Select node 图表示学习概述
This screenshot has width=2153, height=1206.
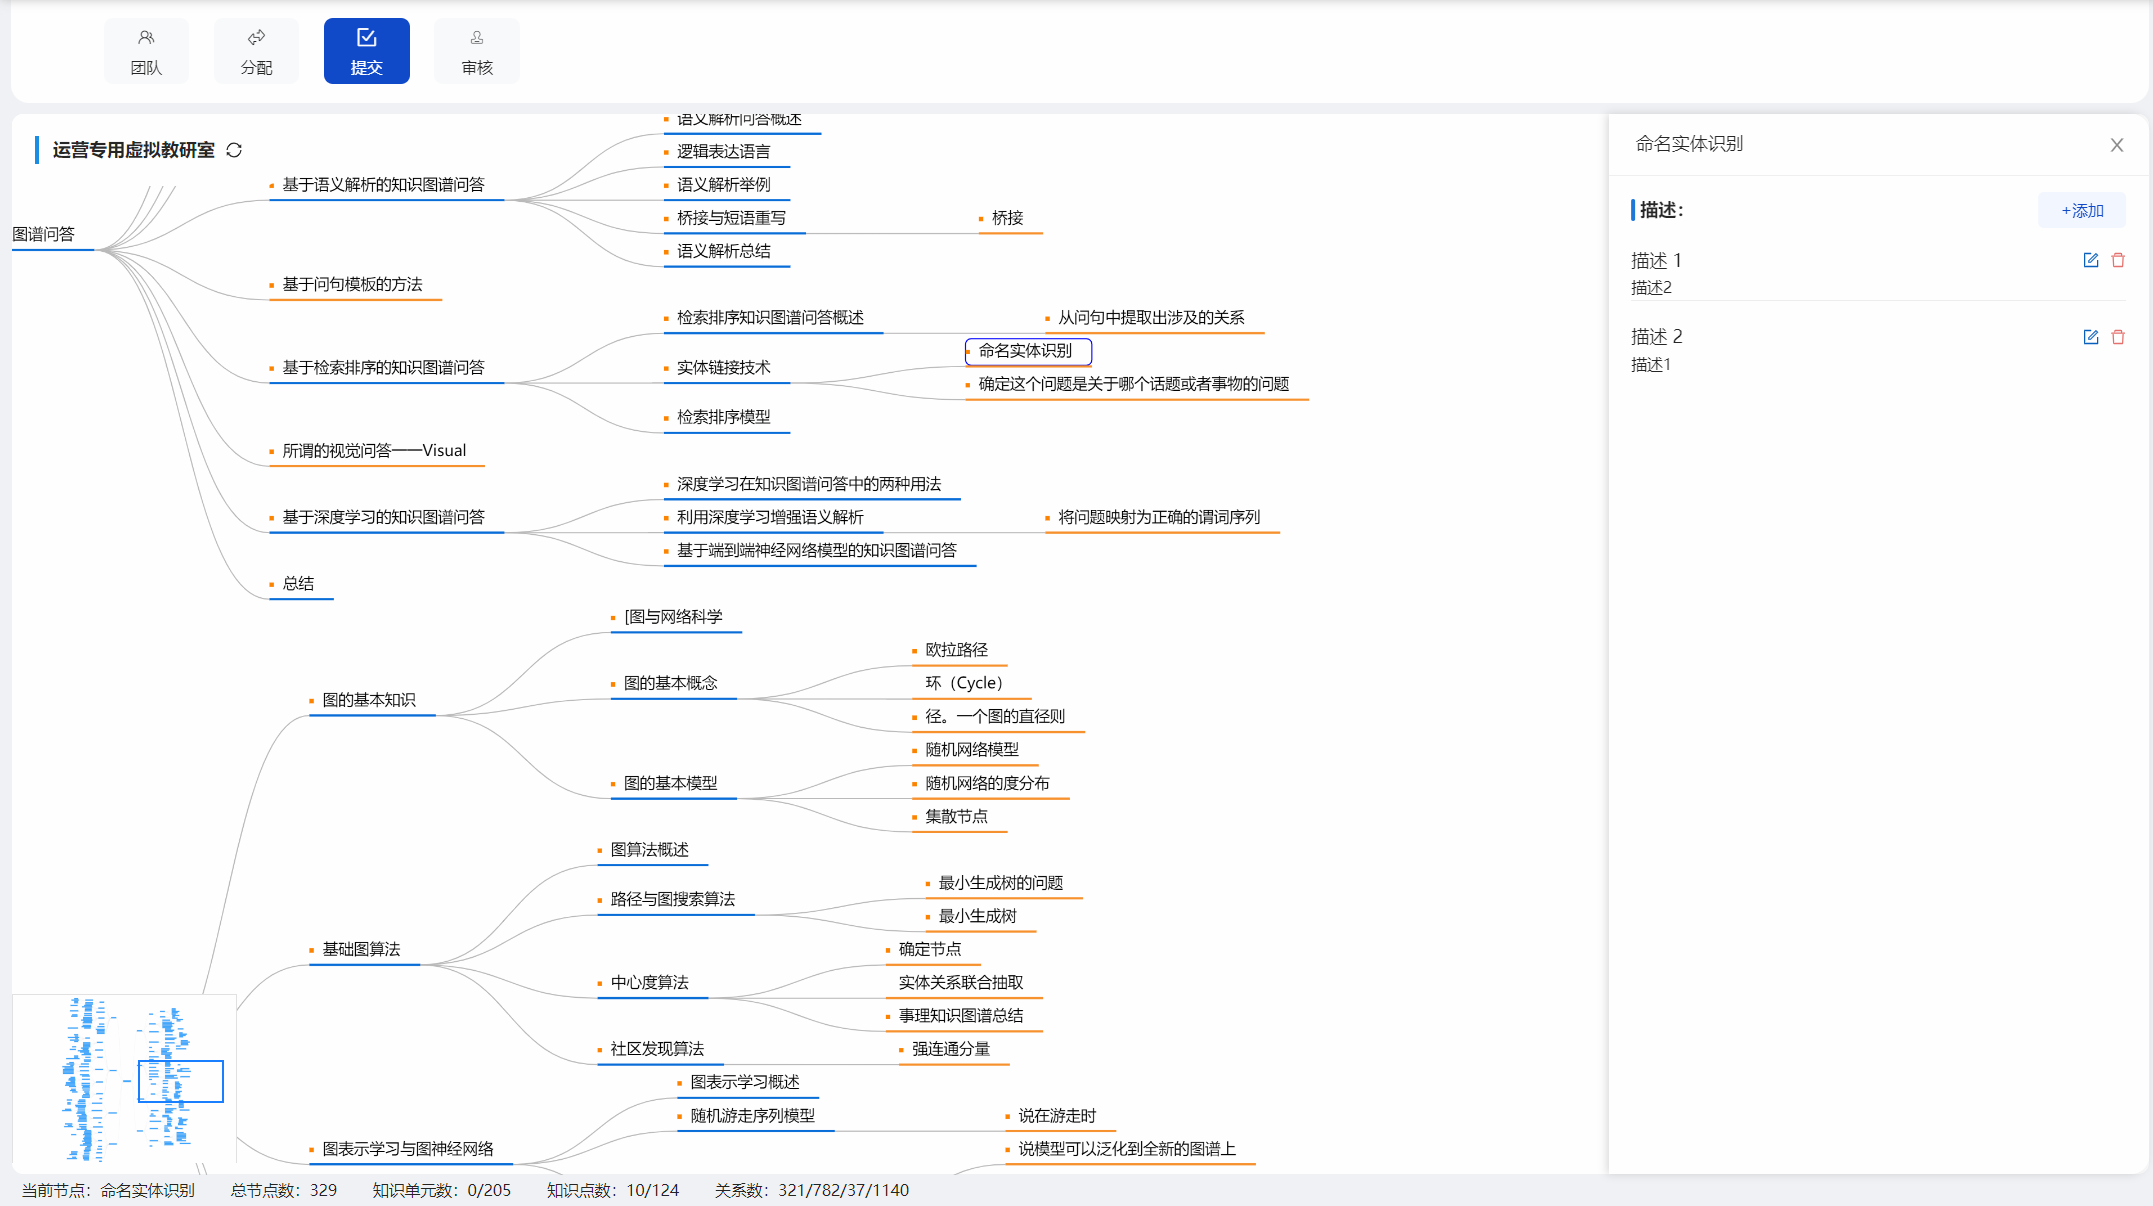pos(744,1082)
